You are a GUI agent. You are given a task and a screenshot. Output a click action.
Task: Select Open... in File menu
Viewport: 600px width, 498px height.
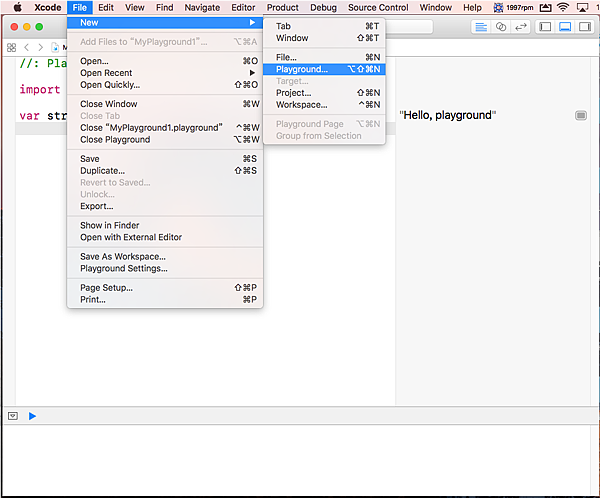click(x=165, y=61)
